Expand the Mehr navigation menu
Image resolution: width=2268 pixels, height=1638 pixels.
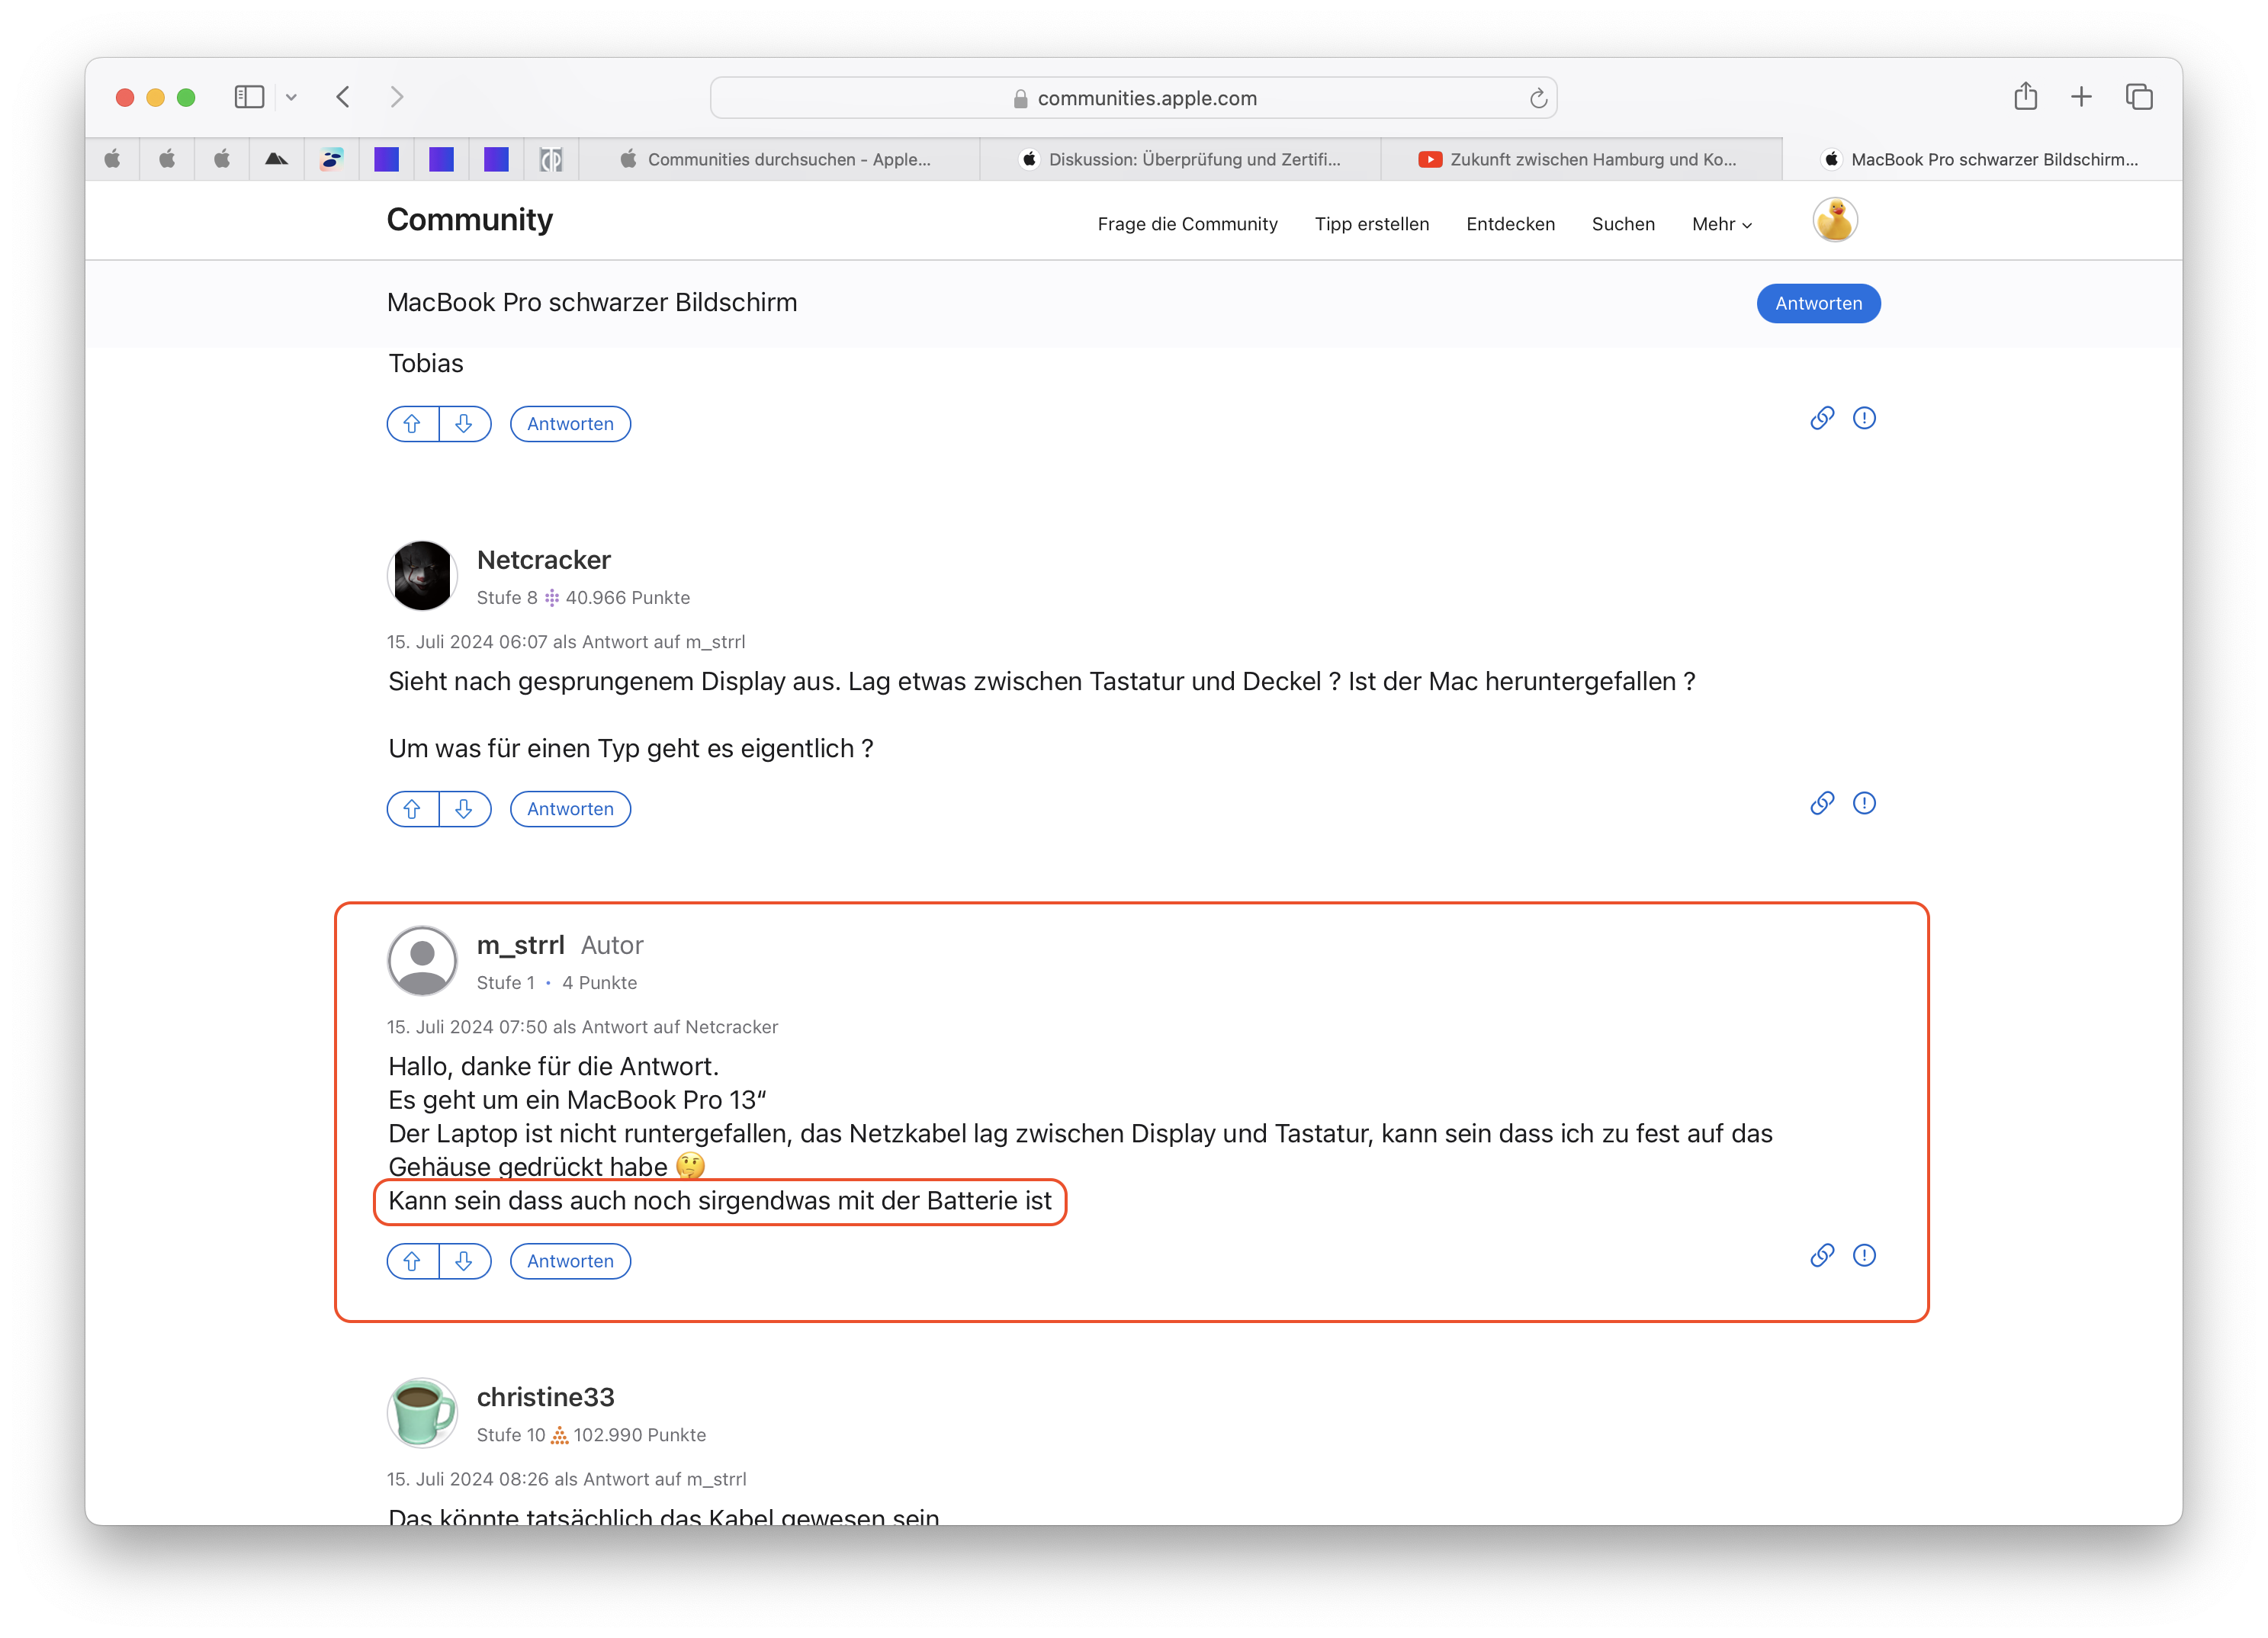coord(1721,224)
